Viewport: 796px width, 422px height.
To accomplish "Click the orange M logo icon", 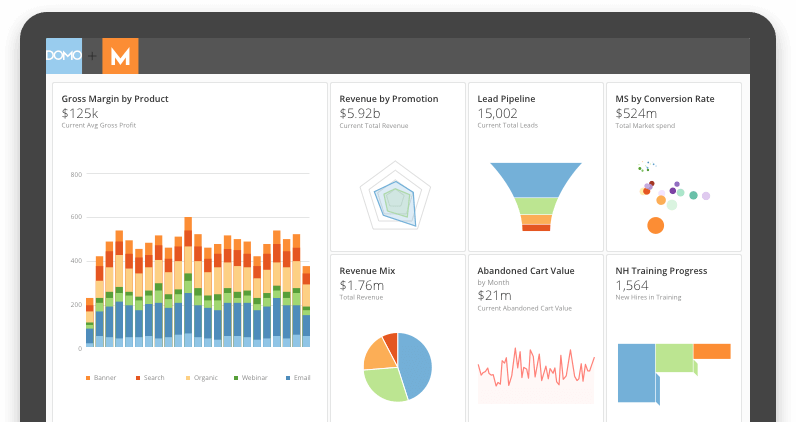I will [120, 56].
